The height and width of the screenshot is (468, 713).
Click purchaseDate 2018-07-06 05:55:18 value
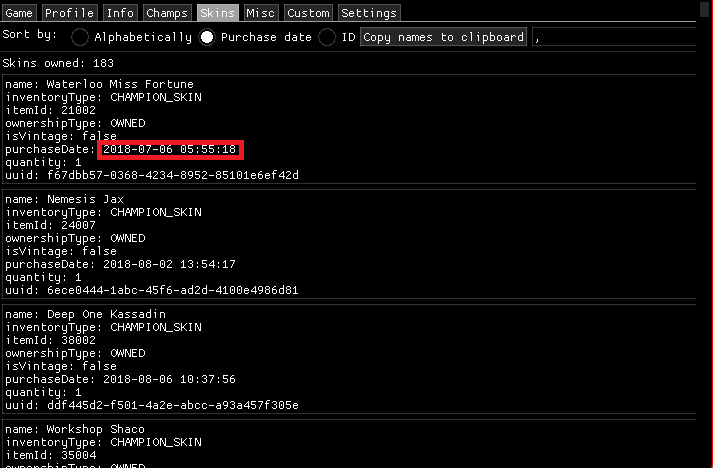pyautogui.click(x=170, y=149)
